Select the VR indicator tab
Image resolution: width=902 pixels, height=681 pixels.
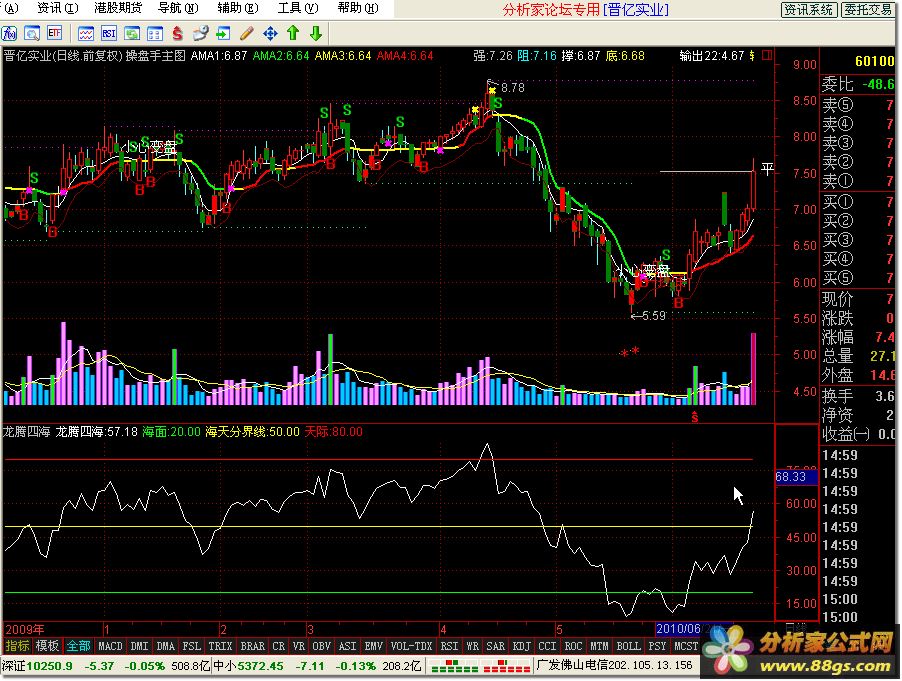point(299,646)
